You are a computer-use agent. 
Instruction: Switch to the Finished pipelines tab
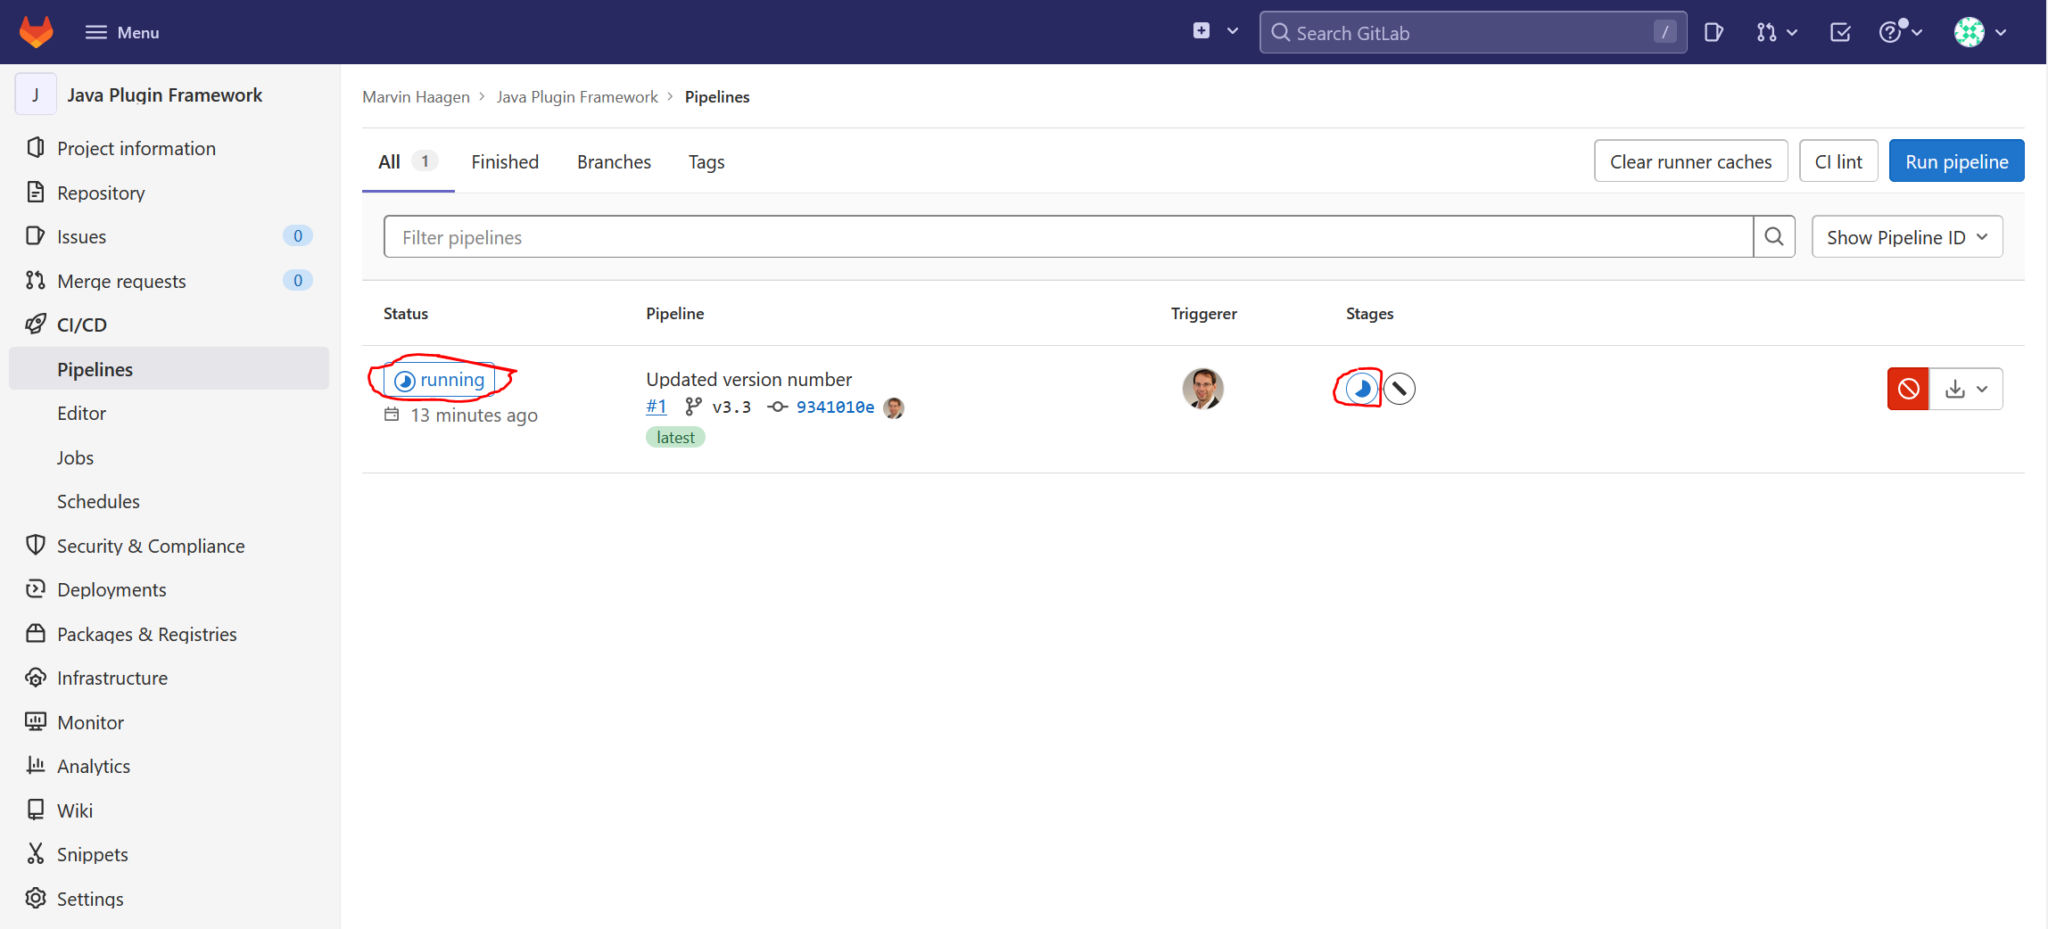pyautogui.click(x=505, y=161)
